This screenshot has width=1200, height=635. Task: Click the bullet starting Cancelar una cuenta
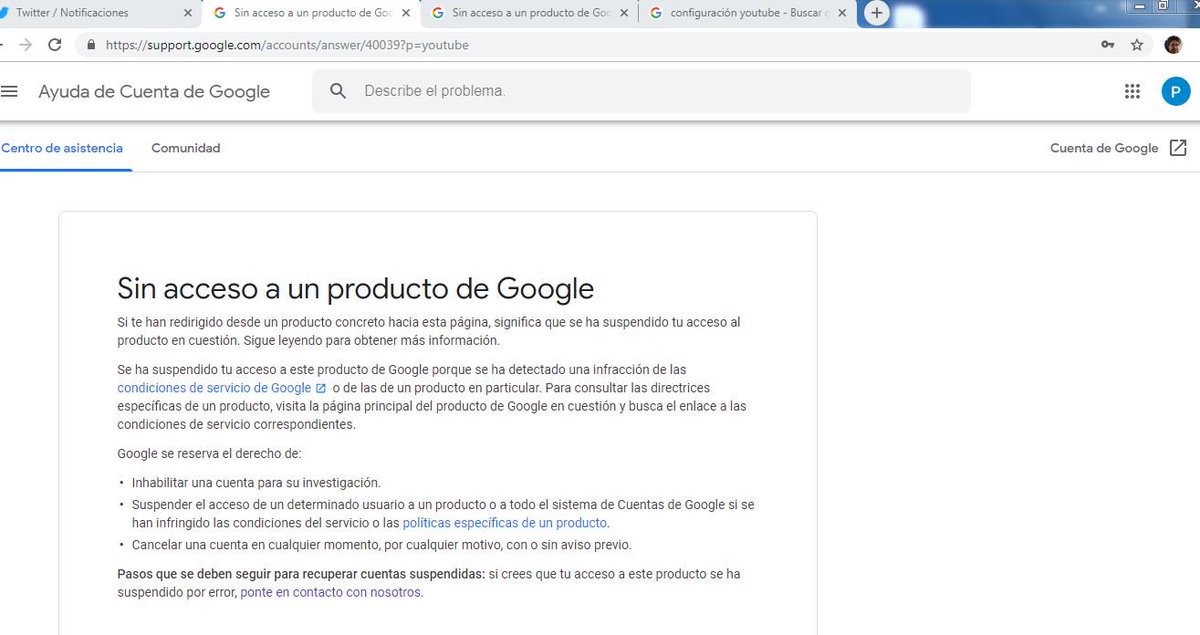(x=382, y=545)
